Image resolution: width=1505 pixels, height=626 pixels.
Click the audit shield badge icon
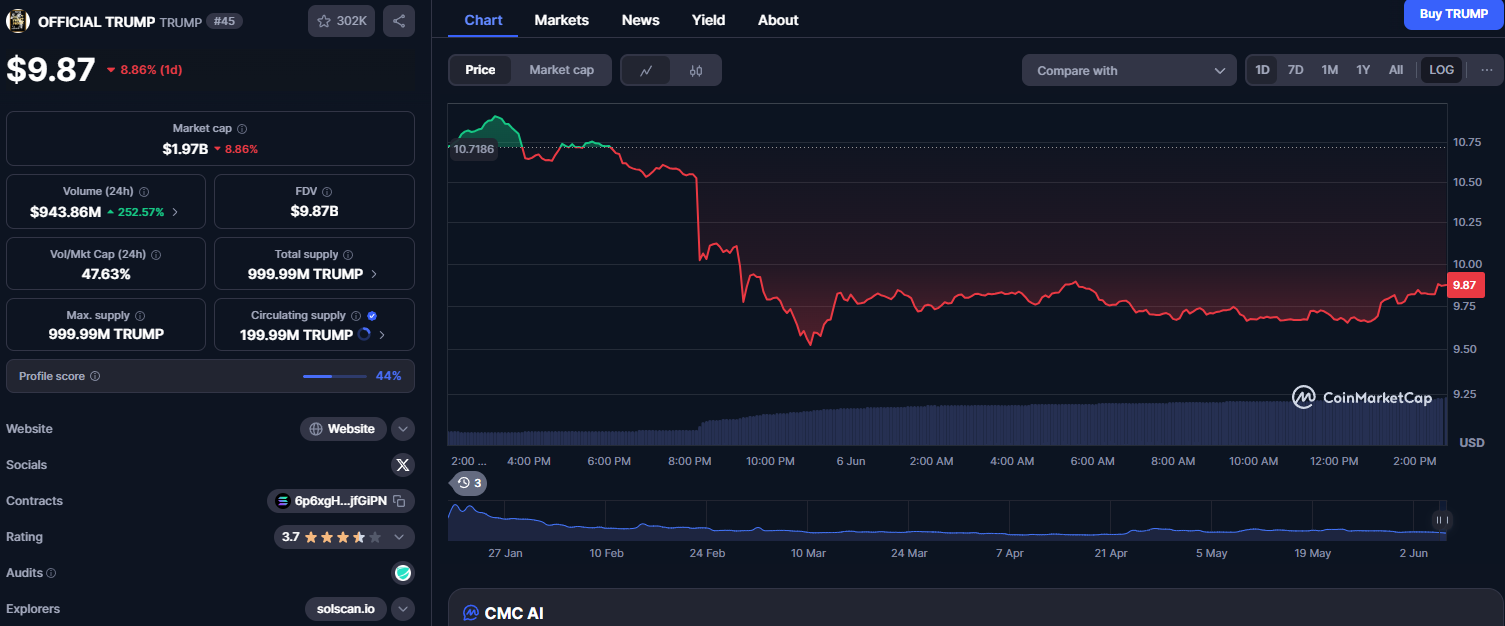point(402,573)
